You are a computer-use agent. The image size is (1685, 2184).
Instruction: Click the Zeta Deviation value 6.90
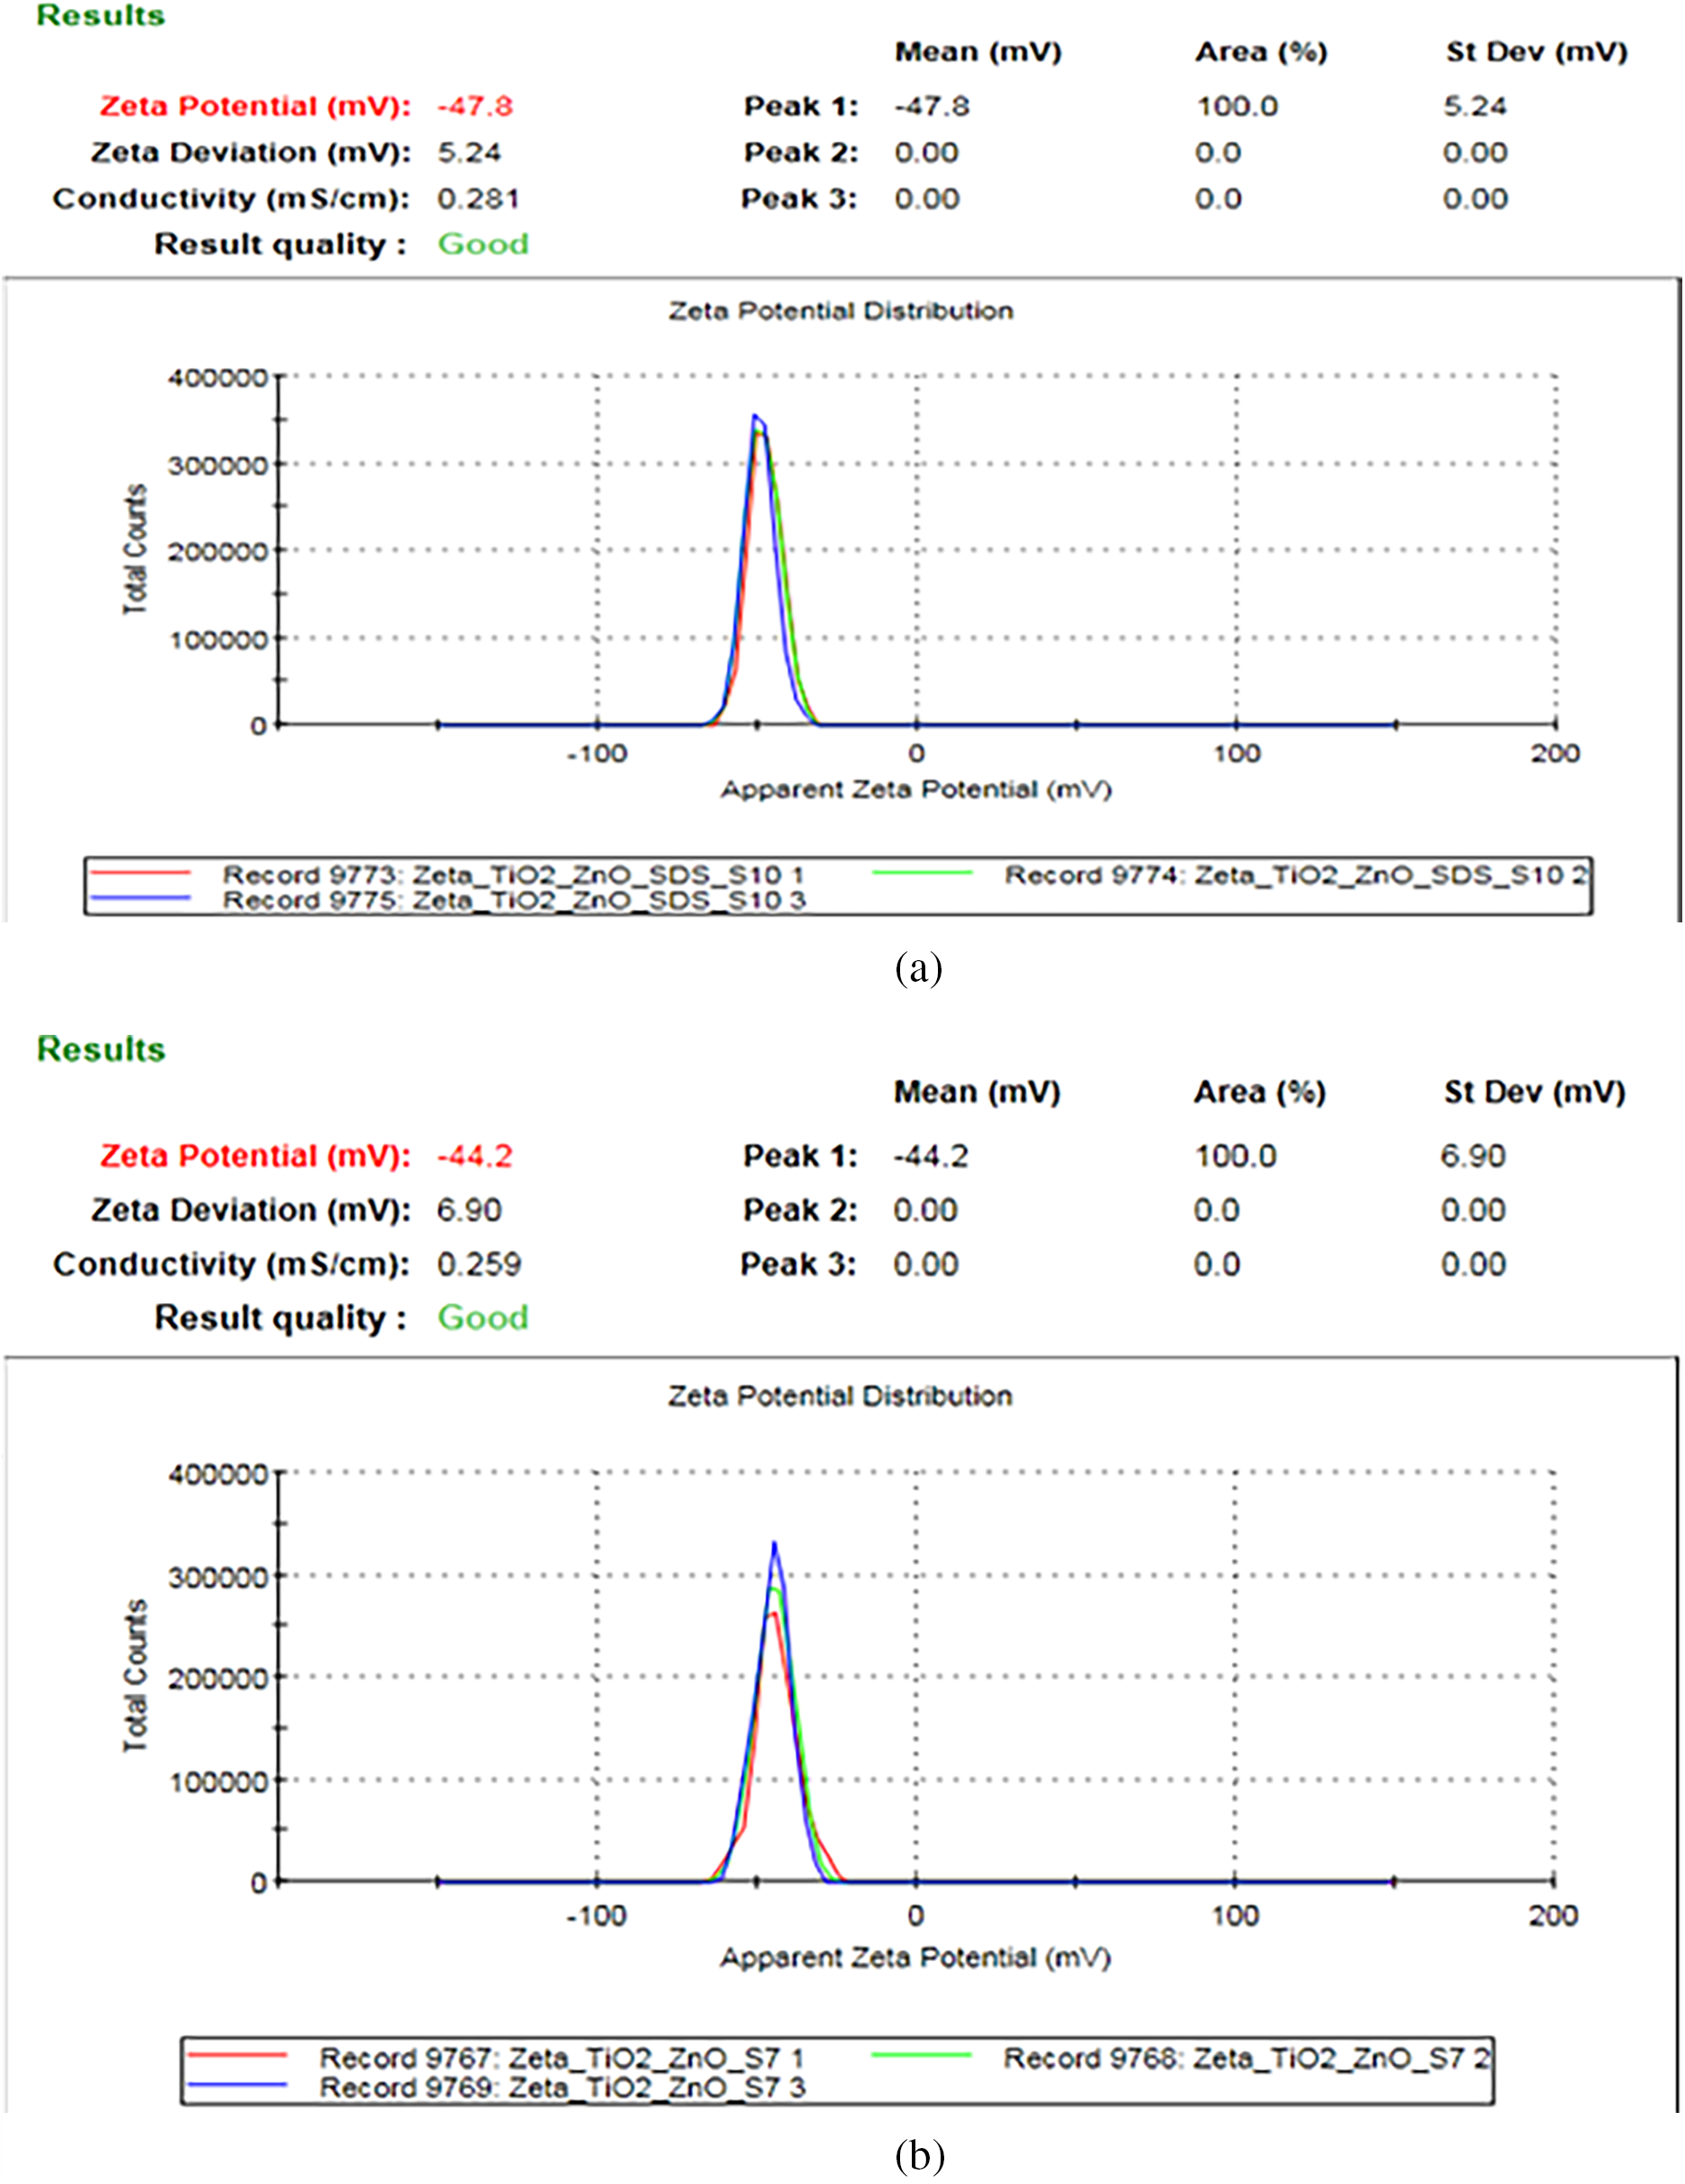[x=469, y=1210]
